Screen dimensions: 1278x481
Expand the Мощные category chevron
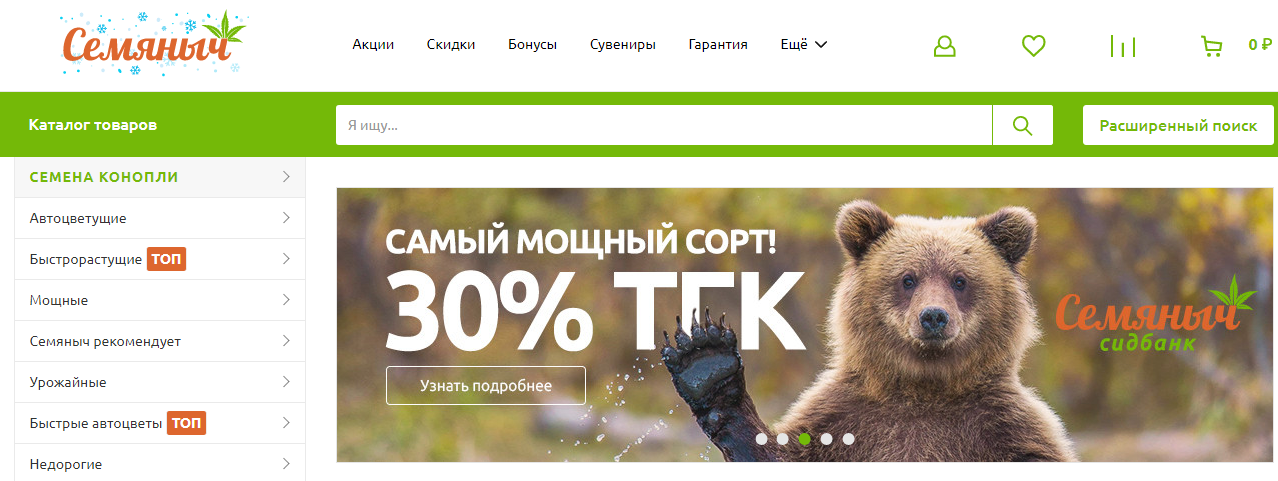[286, 300]
